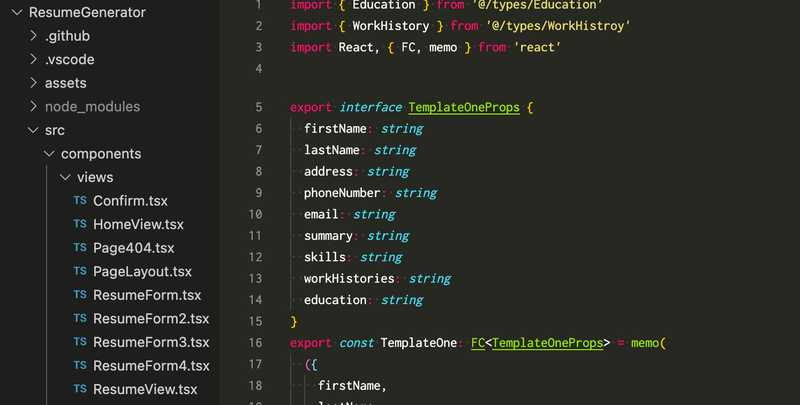This screenshot has width=800, height=405.
Task: Click the TS icon beside Confirm.tsx
Action: tap(80, 200)
